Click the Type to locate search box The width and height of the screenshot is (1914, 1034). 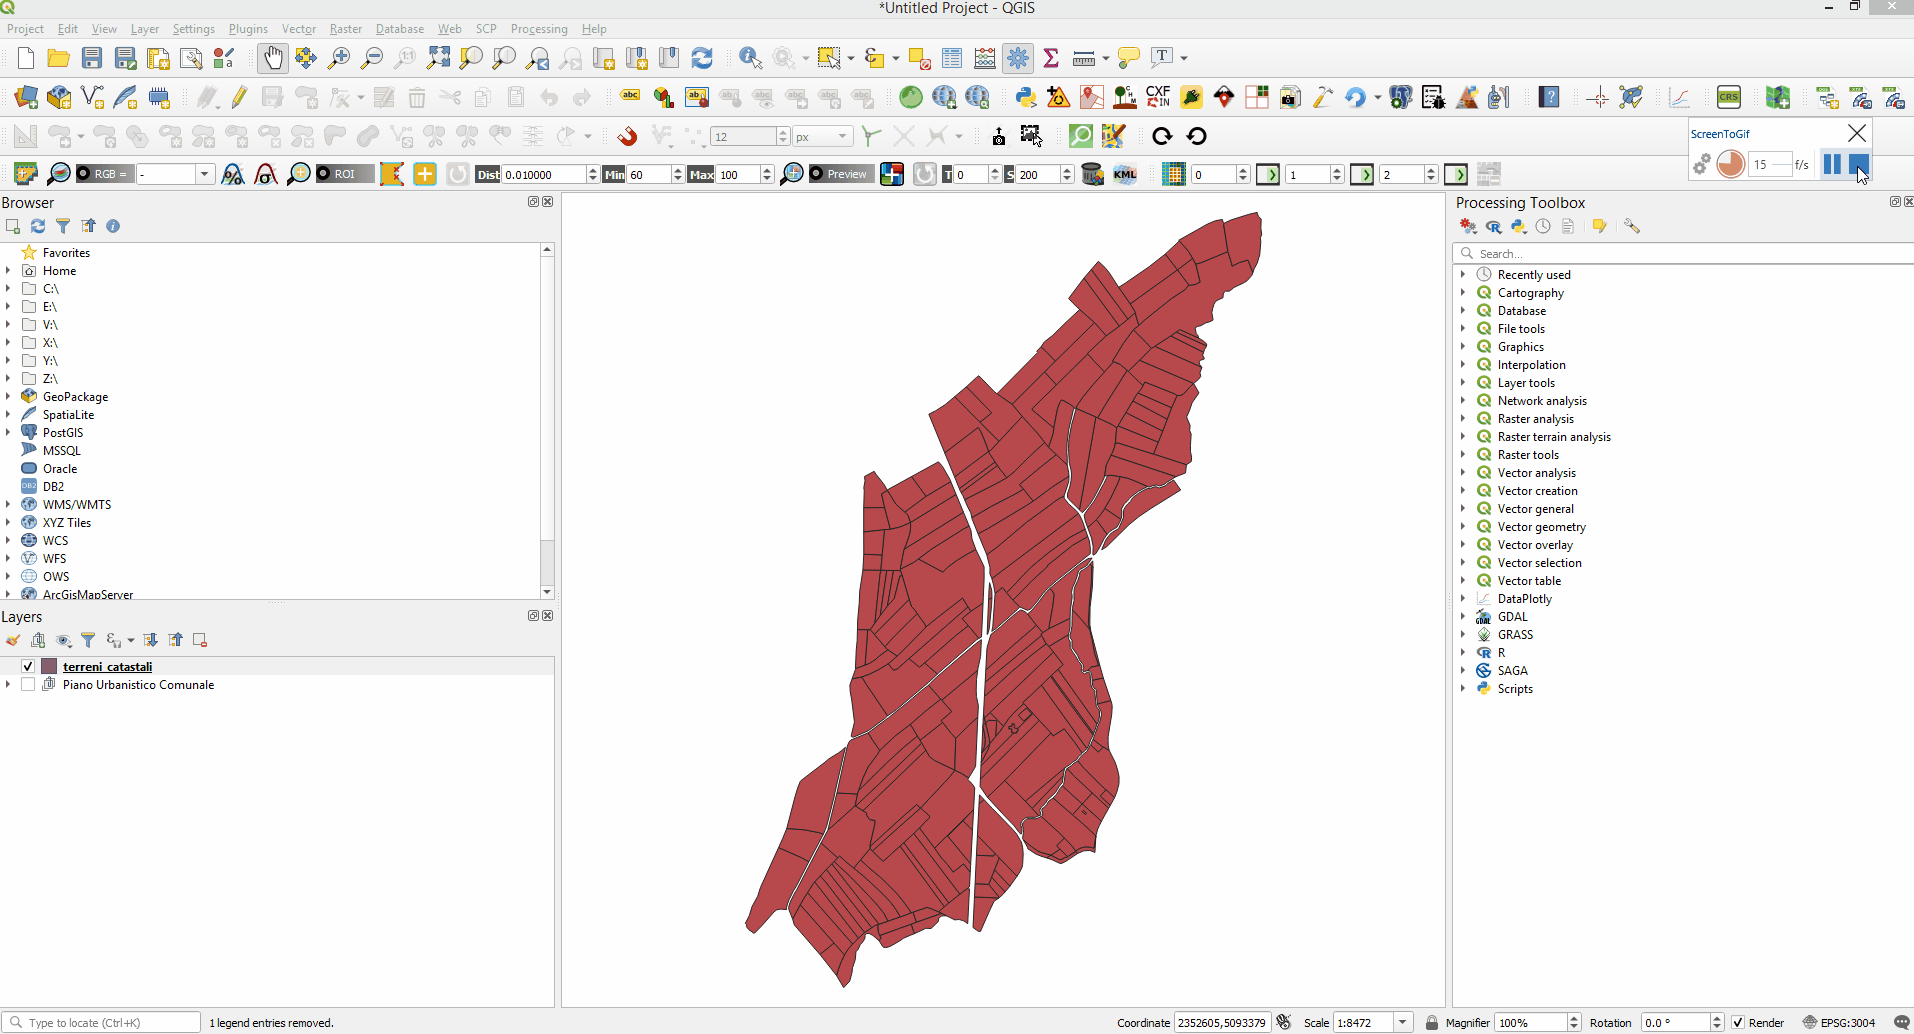coord(103,1023)
